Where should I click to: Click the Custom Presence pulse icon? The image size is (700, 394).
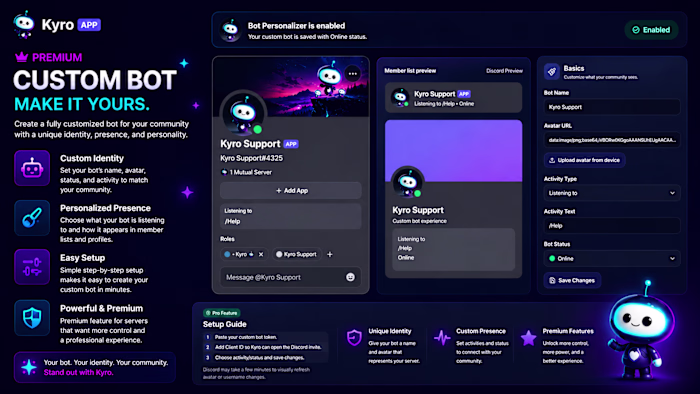442,338
